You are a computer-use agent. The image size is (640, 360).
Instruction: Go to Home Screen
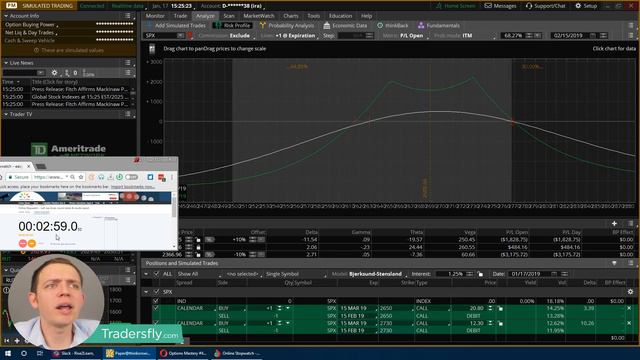[455, 6]
